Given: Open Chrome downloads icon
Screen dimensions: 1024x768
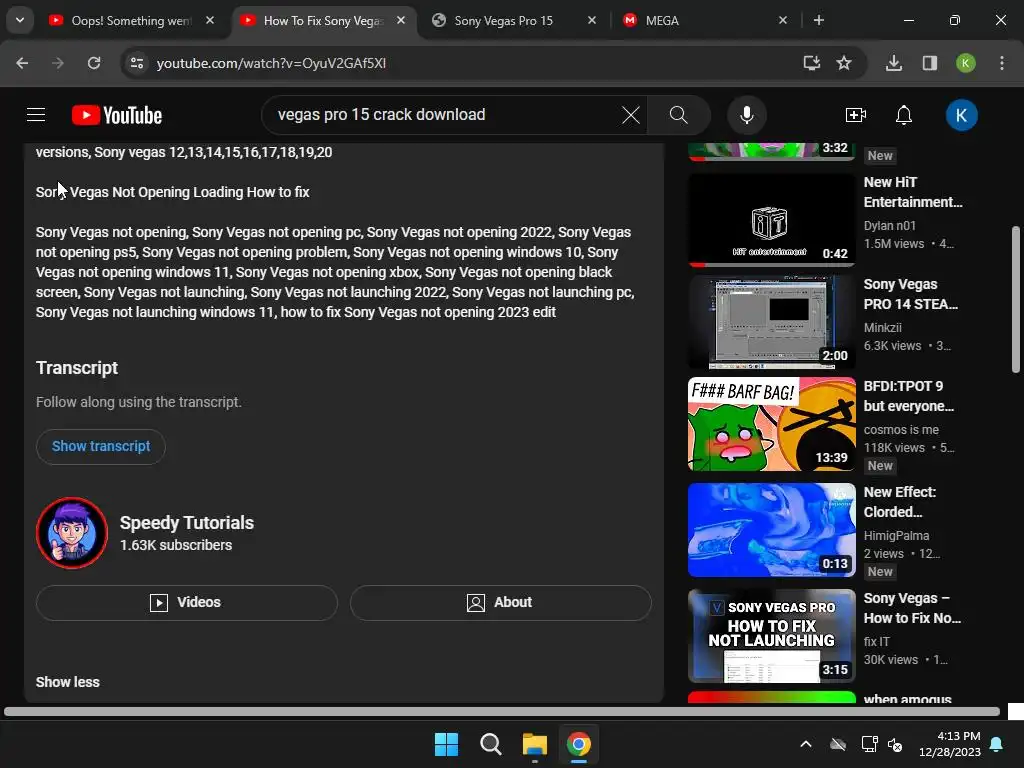Looking at the screenshot, I should [894, 63].
